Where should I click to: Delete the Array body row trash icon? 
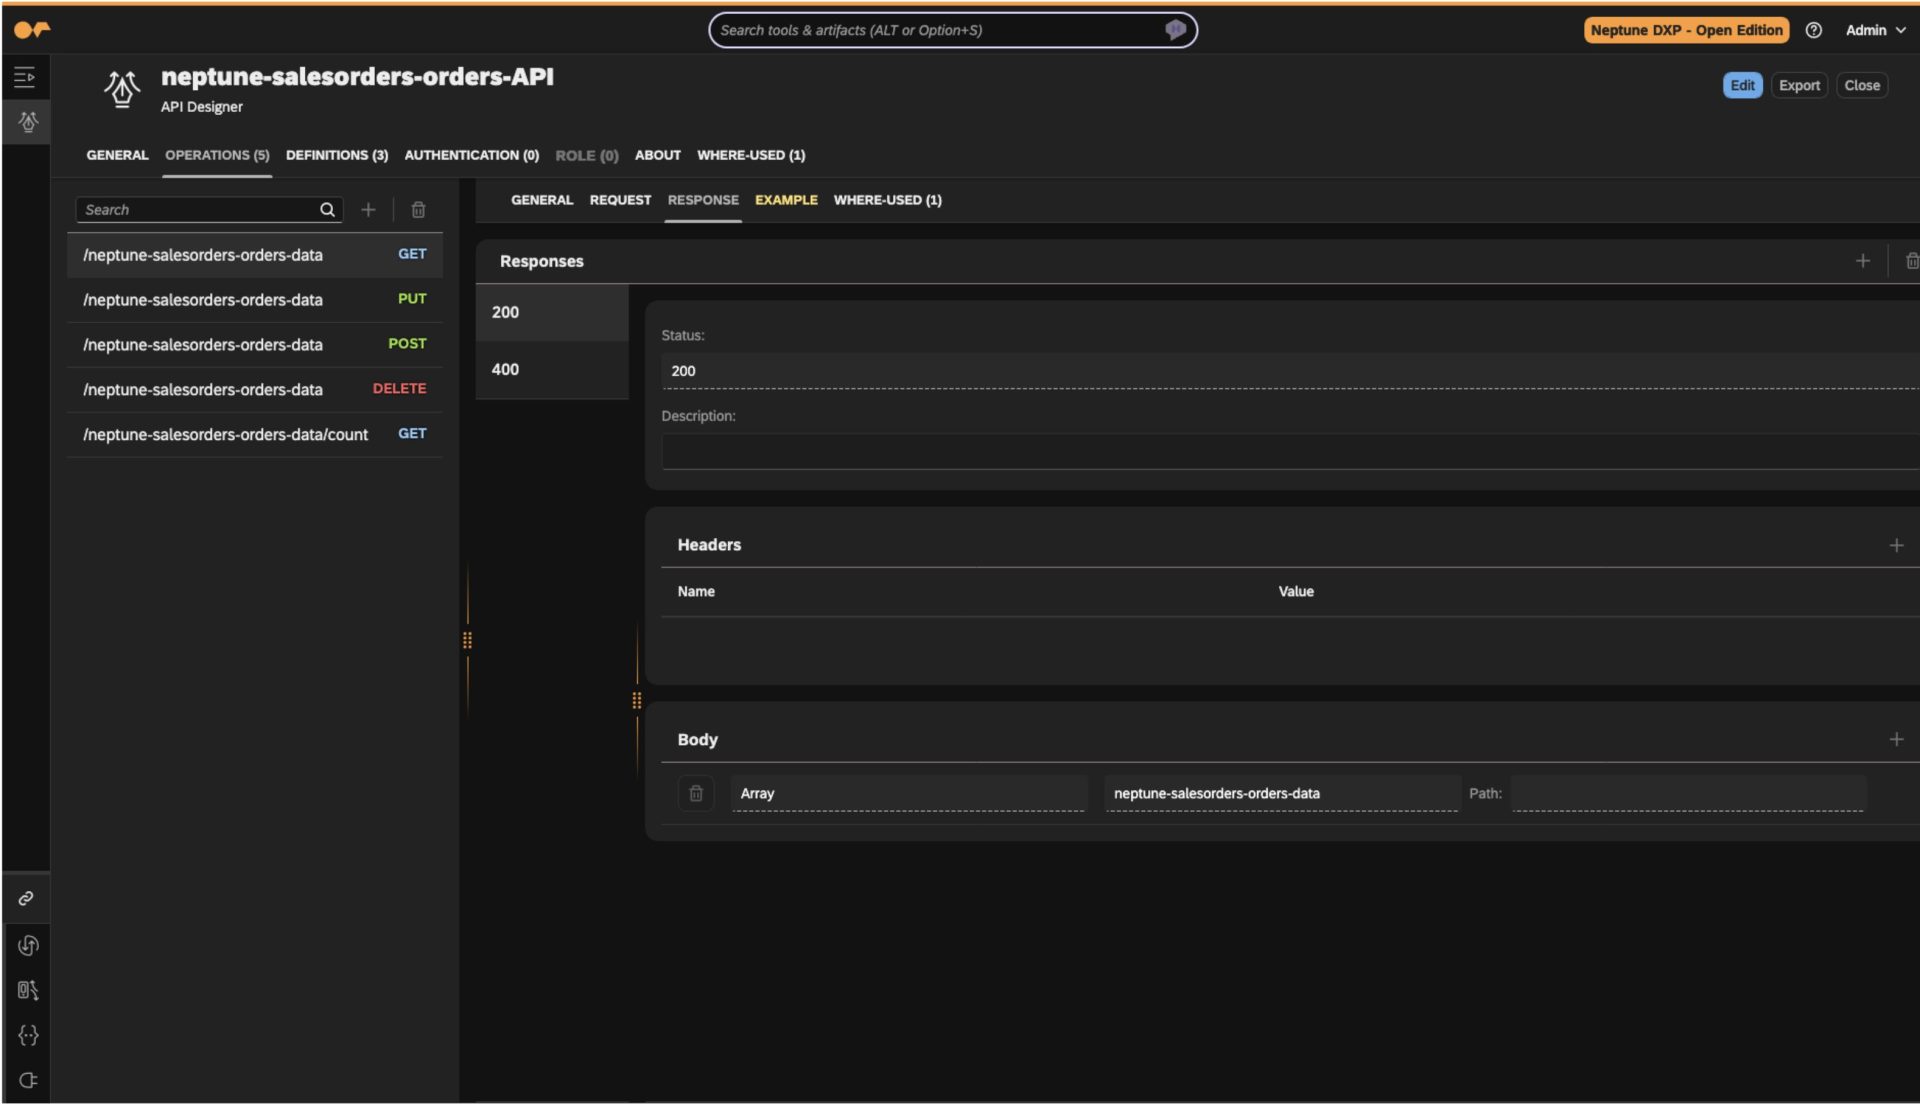(696, 794)
